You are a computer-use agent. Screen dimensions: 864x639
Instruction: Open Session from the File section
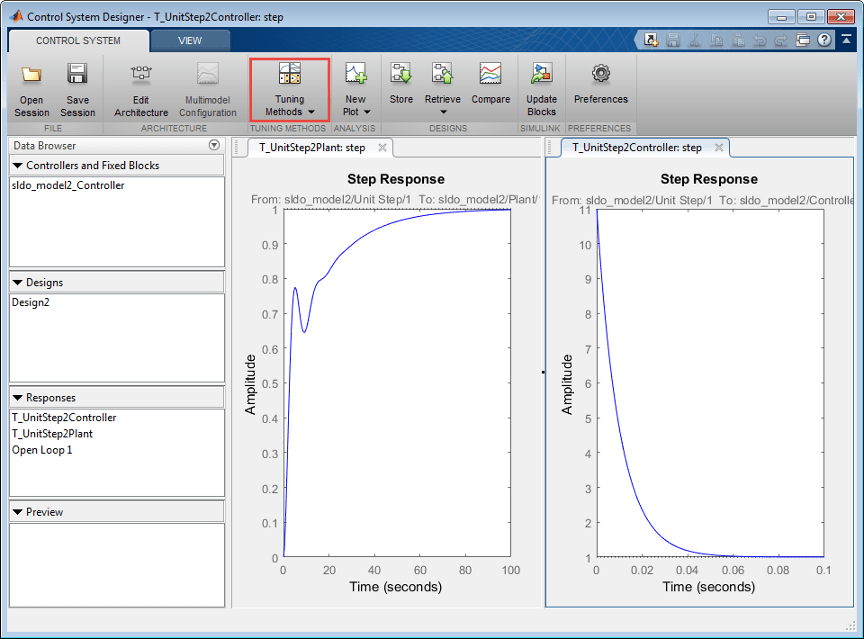click(31, 90)
